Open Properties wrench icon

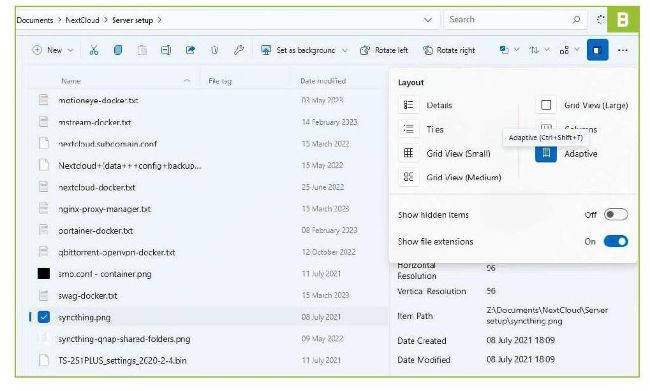(238, 51)
